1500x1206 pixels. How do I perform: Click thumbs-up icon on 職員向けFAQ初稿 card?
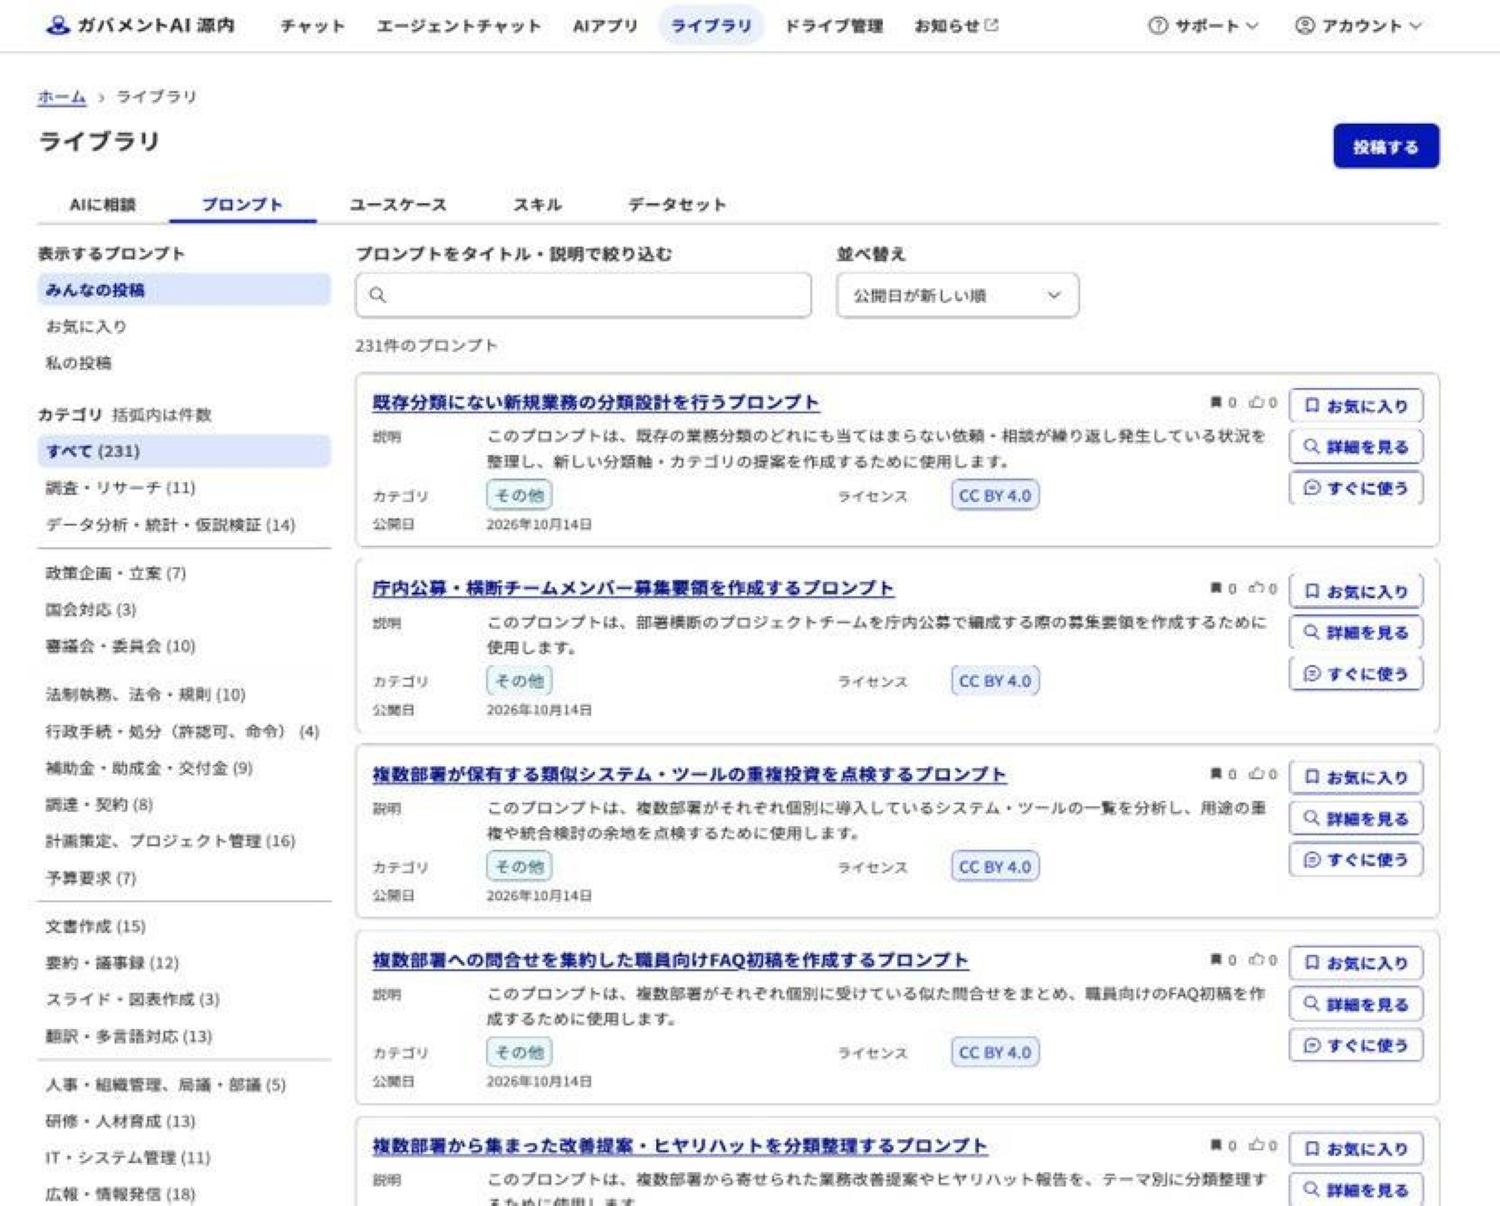[1256, 960]
